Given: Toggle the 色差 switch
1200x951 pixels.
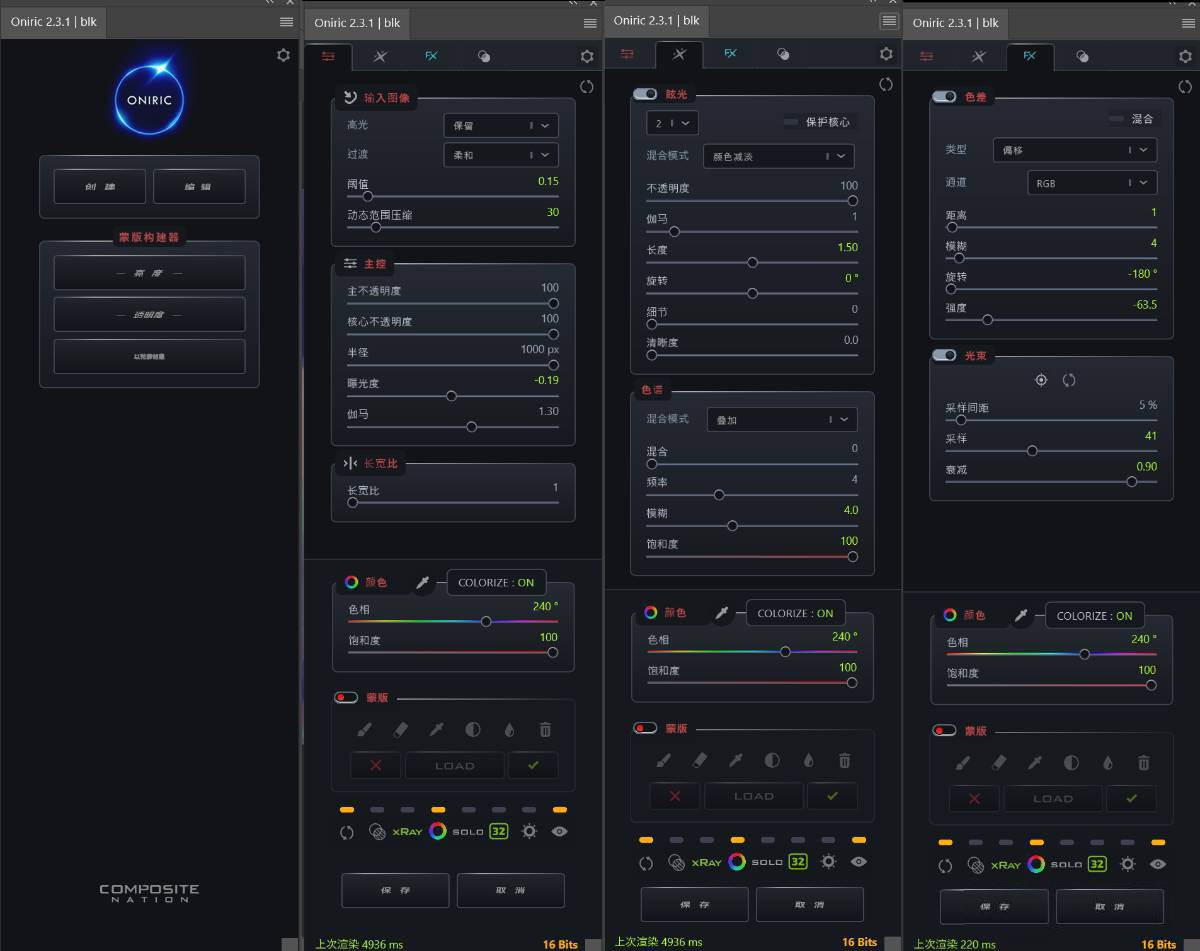Looking at the screenshot, I should pos(944,97).
